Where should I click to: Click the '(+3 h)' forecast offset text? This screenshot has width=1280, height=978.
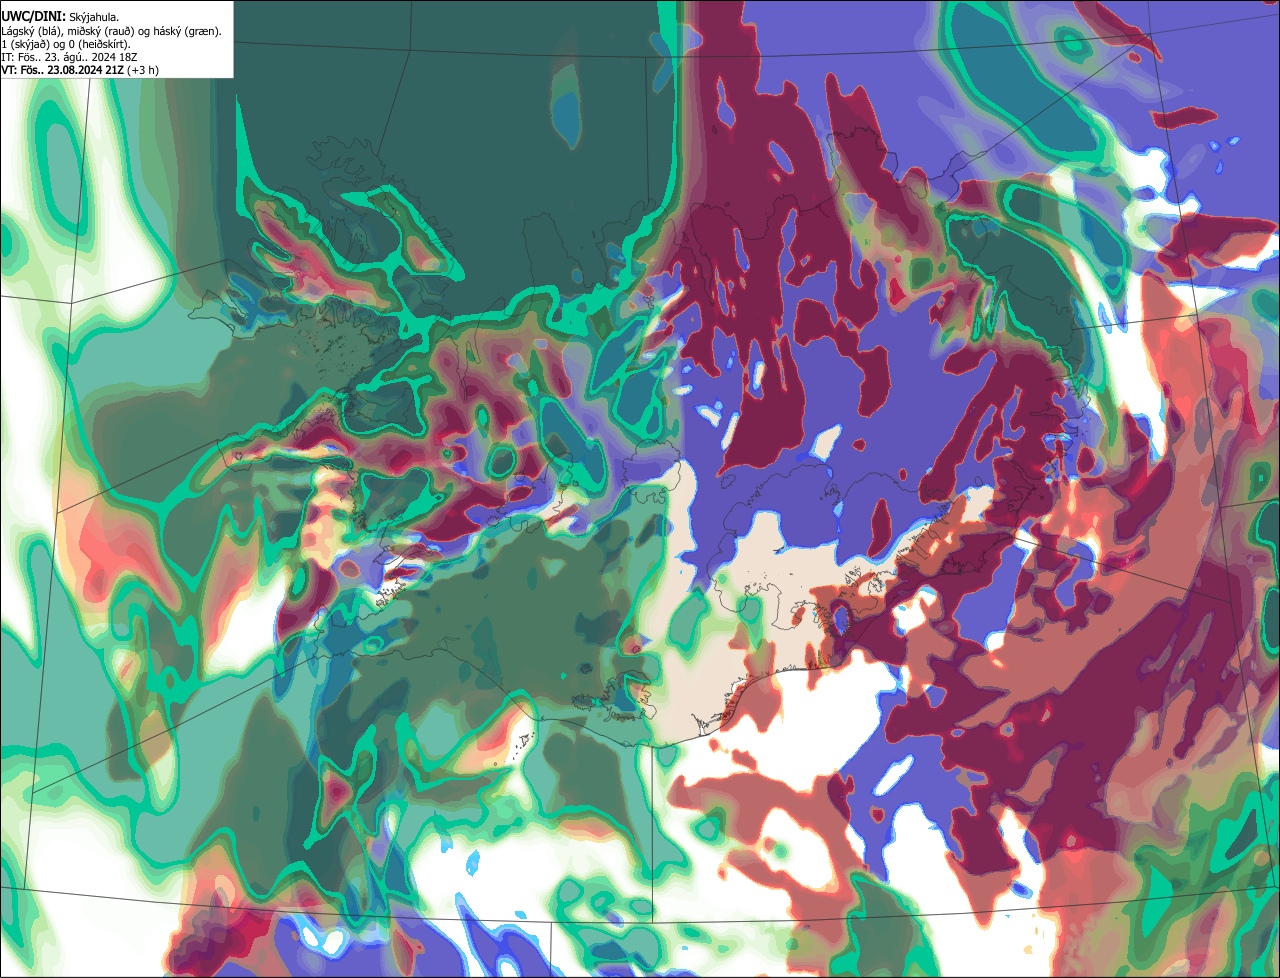click(x=143, y=71)
